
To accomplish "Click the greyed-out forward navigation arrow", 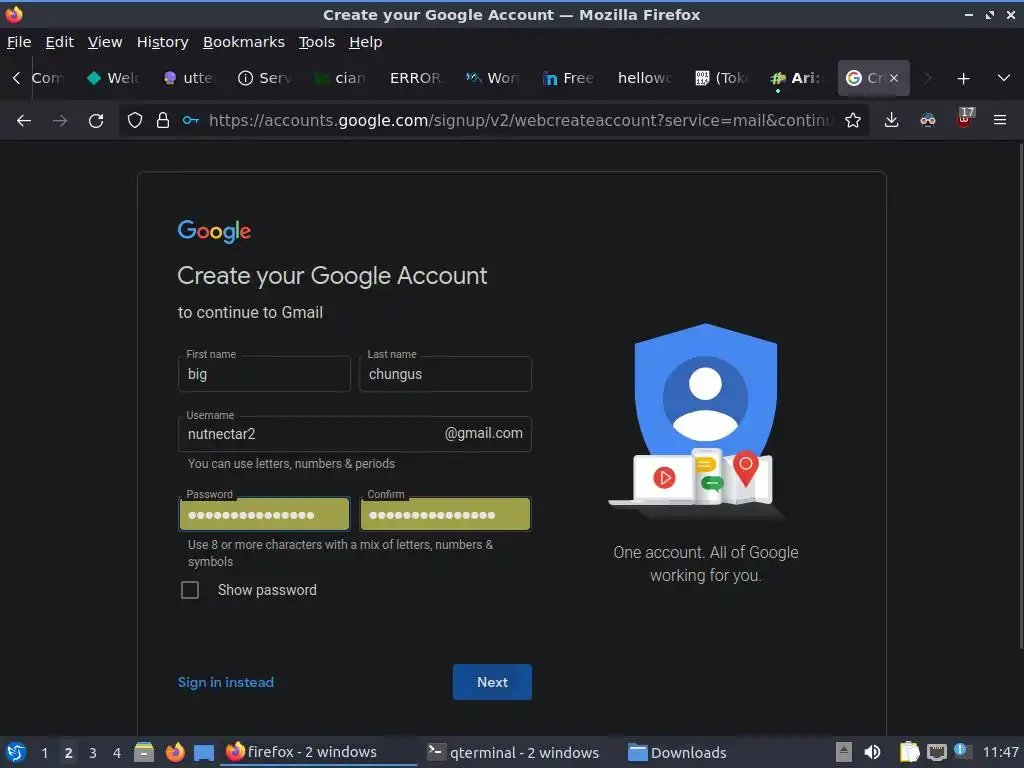I will coord(60,120).
